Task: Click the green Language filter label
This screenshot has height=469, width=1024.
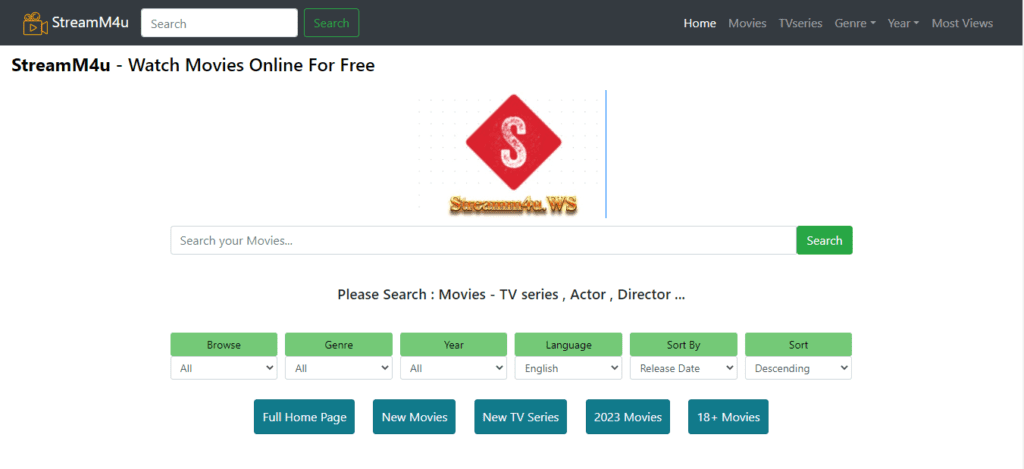Action: [x=568, y=345]
